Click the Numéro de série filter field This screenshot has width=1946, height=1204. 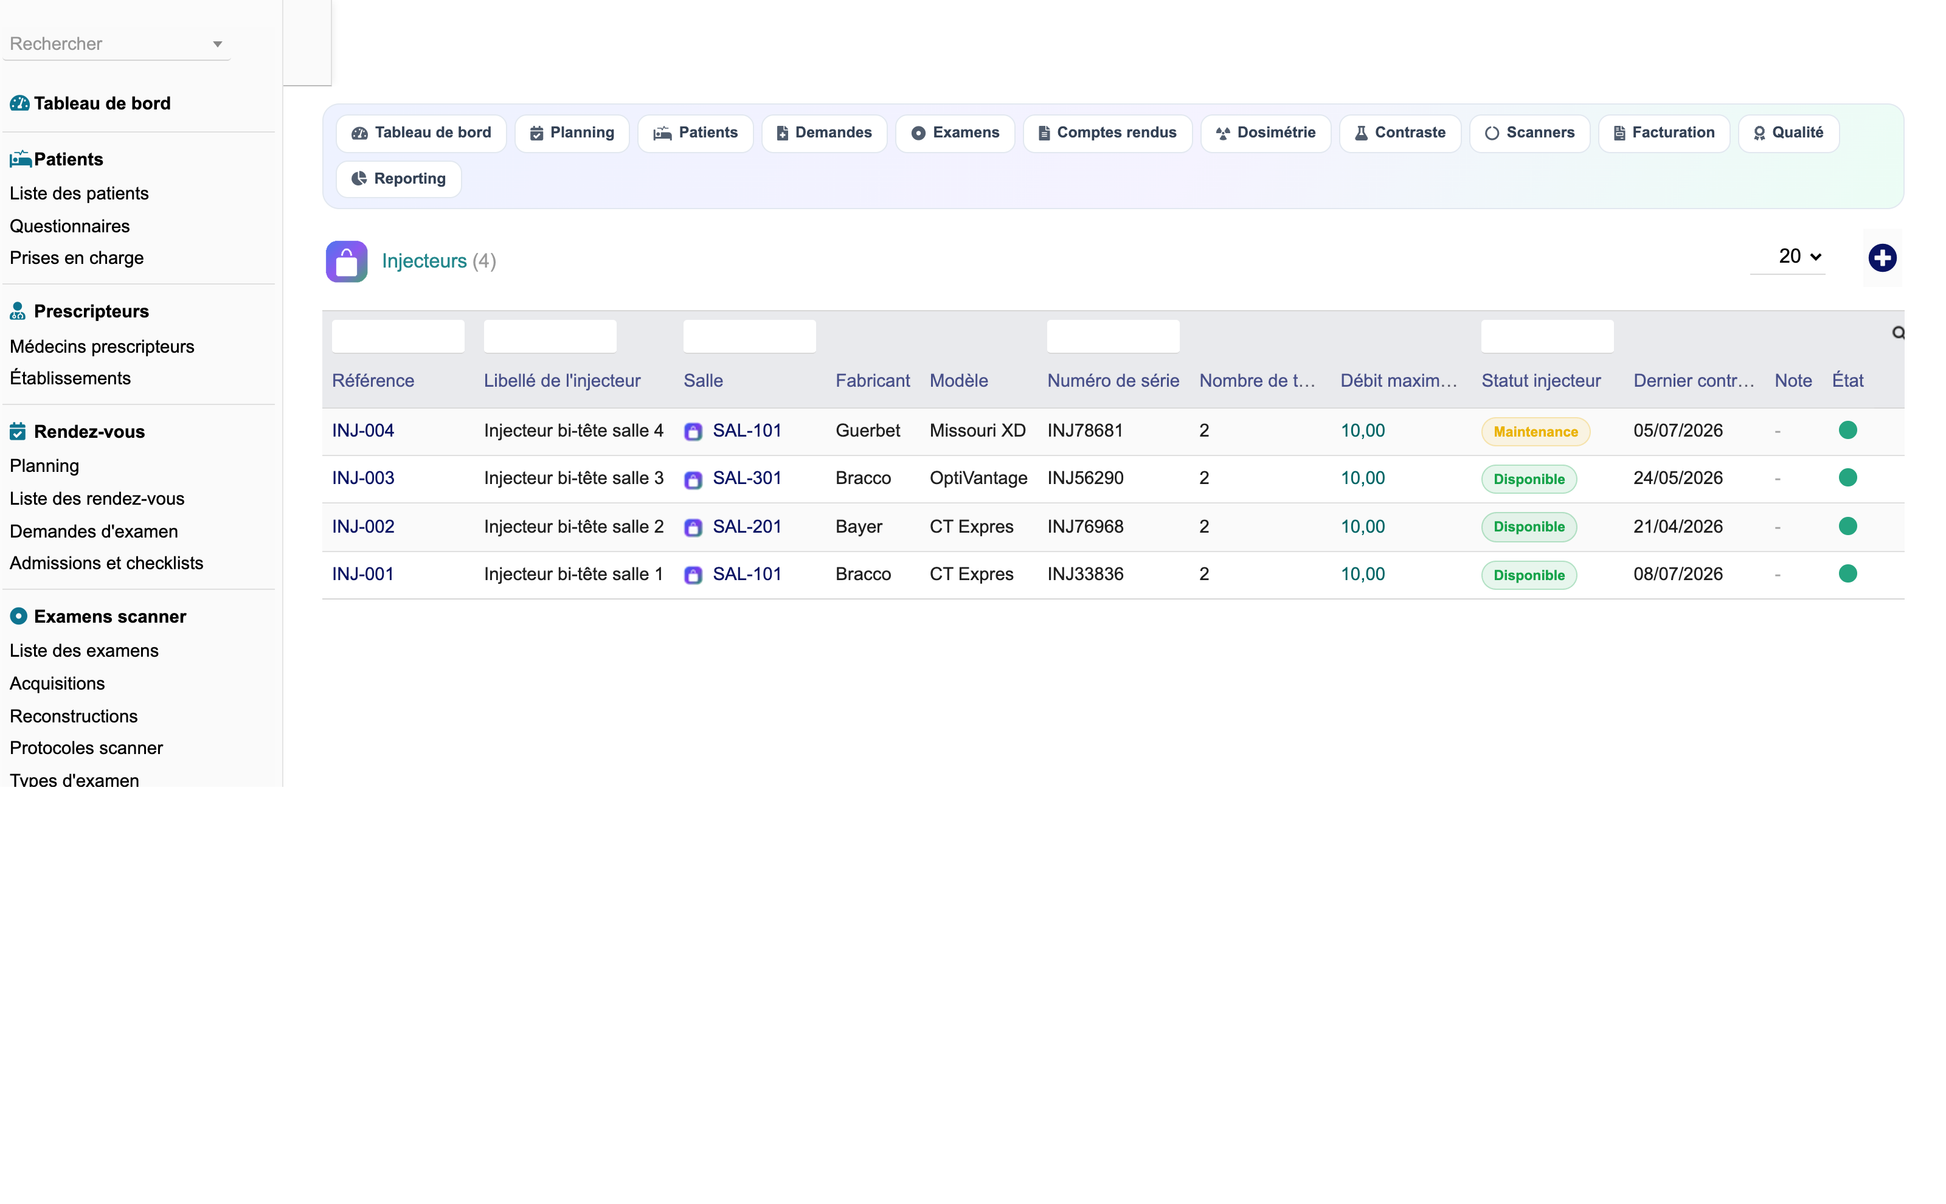coord(1113,336)
